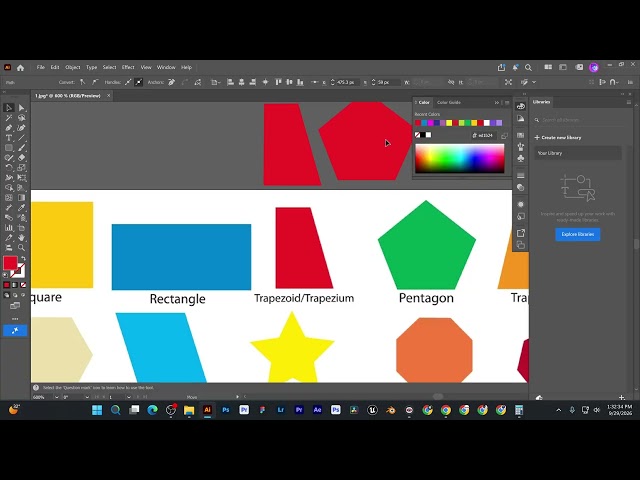Set paint mode to Gradient
The height and width of the screenshot is (480, 640).
15,285
